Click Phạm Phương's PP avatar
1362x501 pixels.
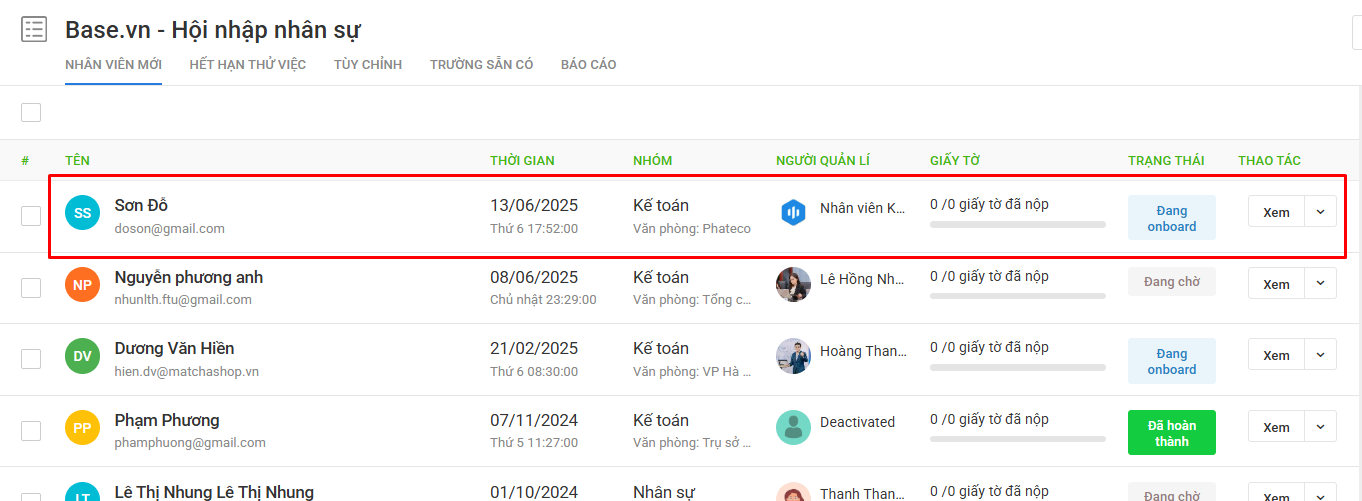pos(82,428)
